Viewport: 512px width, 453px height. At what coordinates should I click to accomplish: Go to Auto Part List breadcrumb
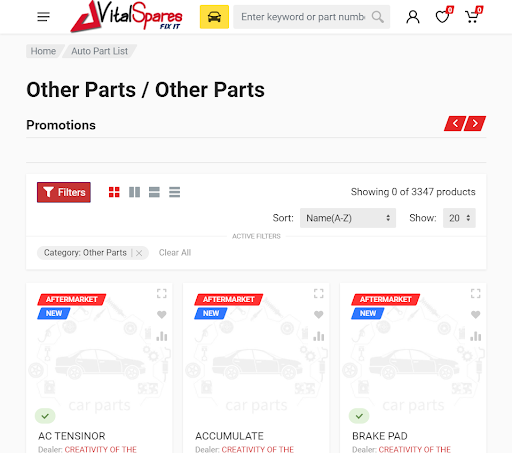click(99, 51)
